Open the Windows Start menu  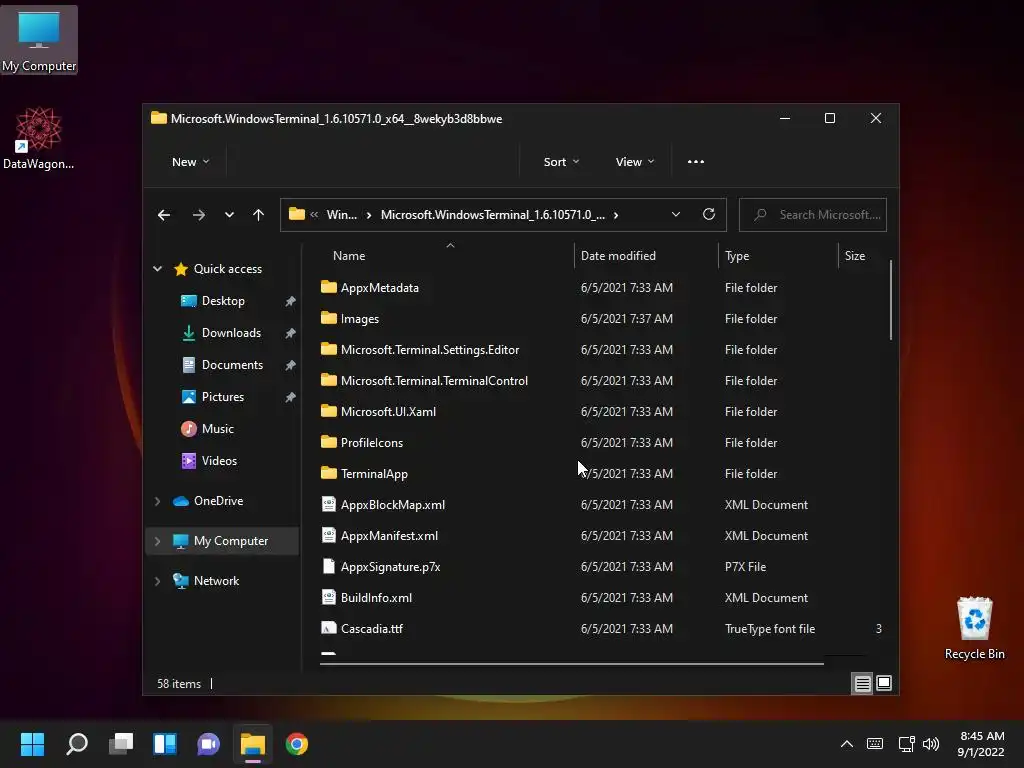click(32, 744)
